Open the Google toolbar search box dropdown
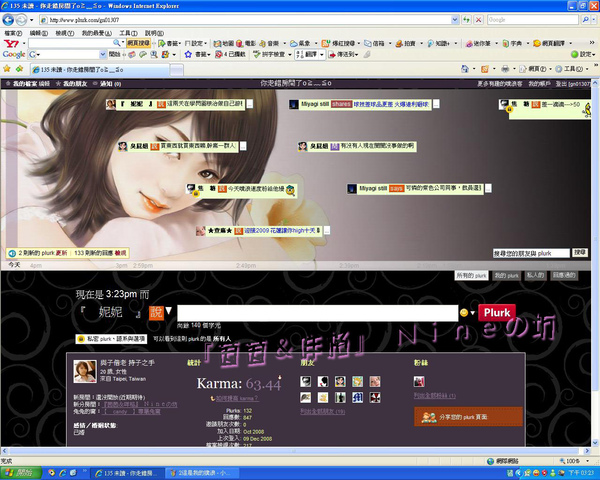Screen dimensions: 600x480 [103, 55]
